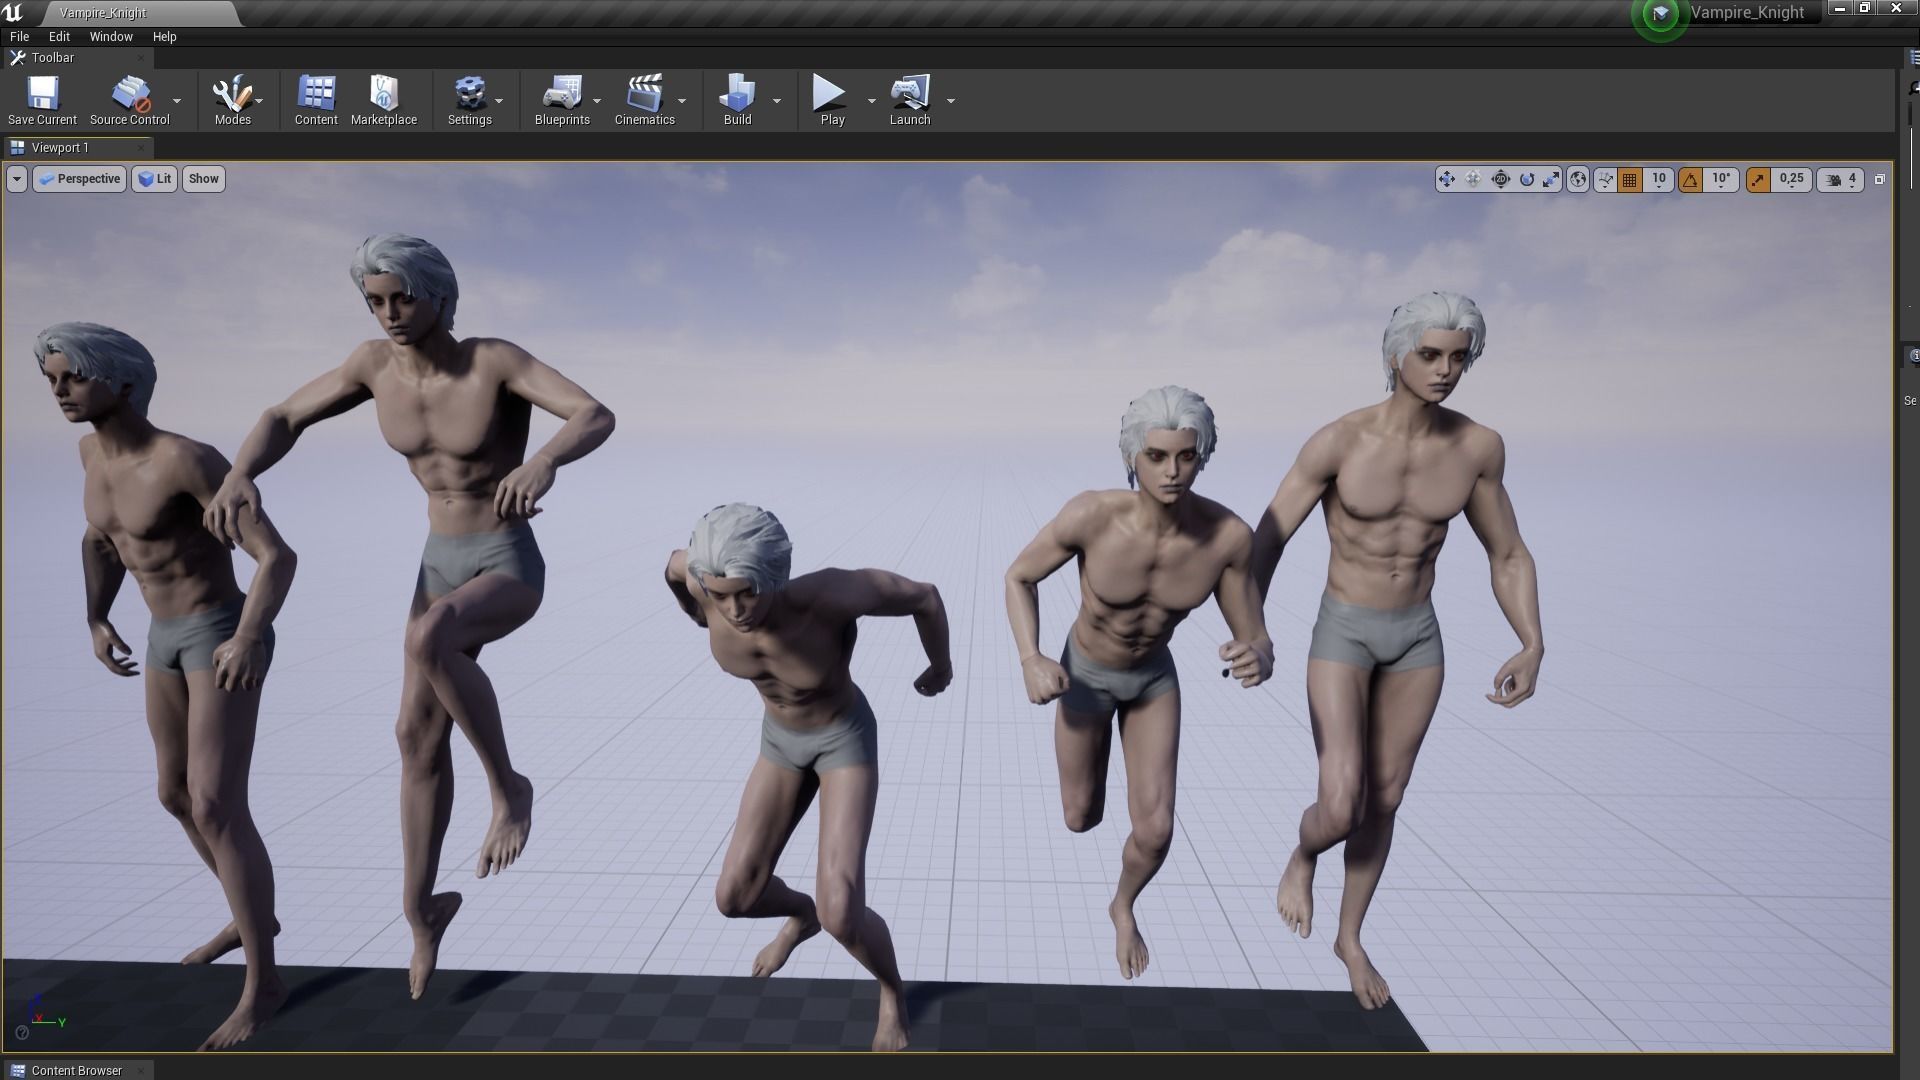
Task: Toggle scale snapping in the viewport
Action: click(1757, 180)
